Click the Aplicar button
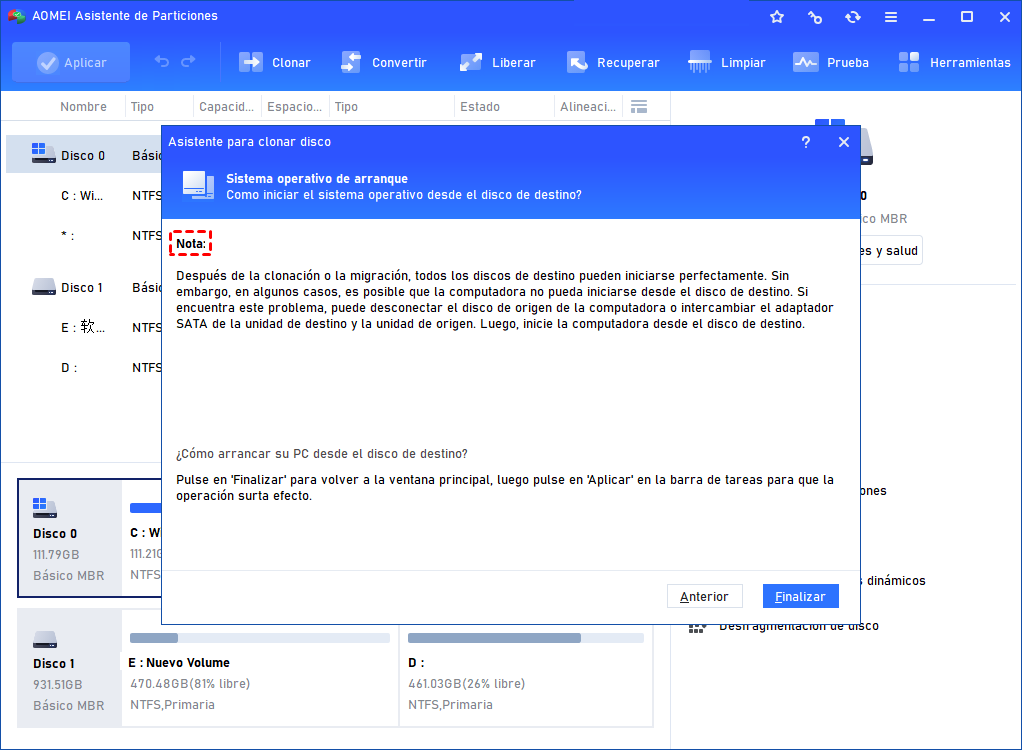Image resolution: width=1022 pixels, height=750 pixels. [71, 63]
